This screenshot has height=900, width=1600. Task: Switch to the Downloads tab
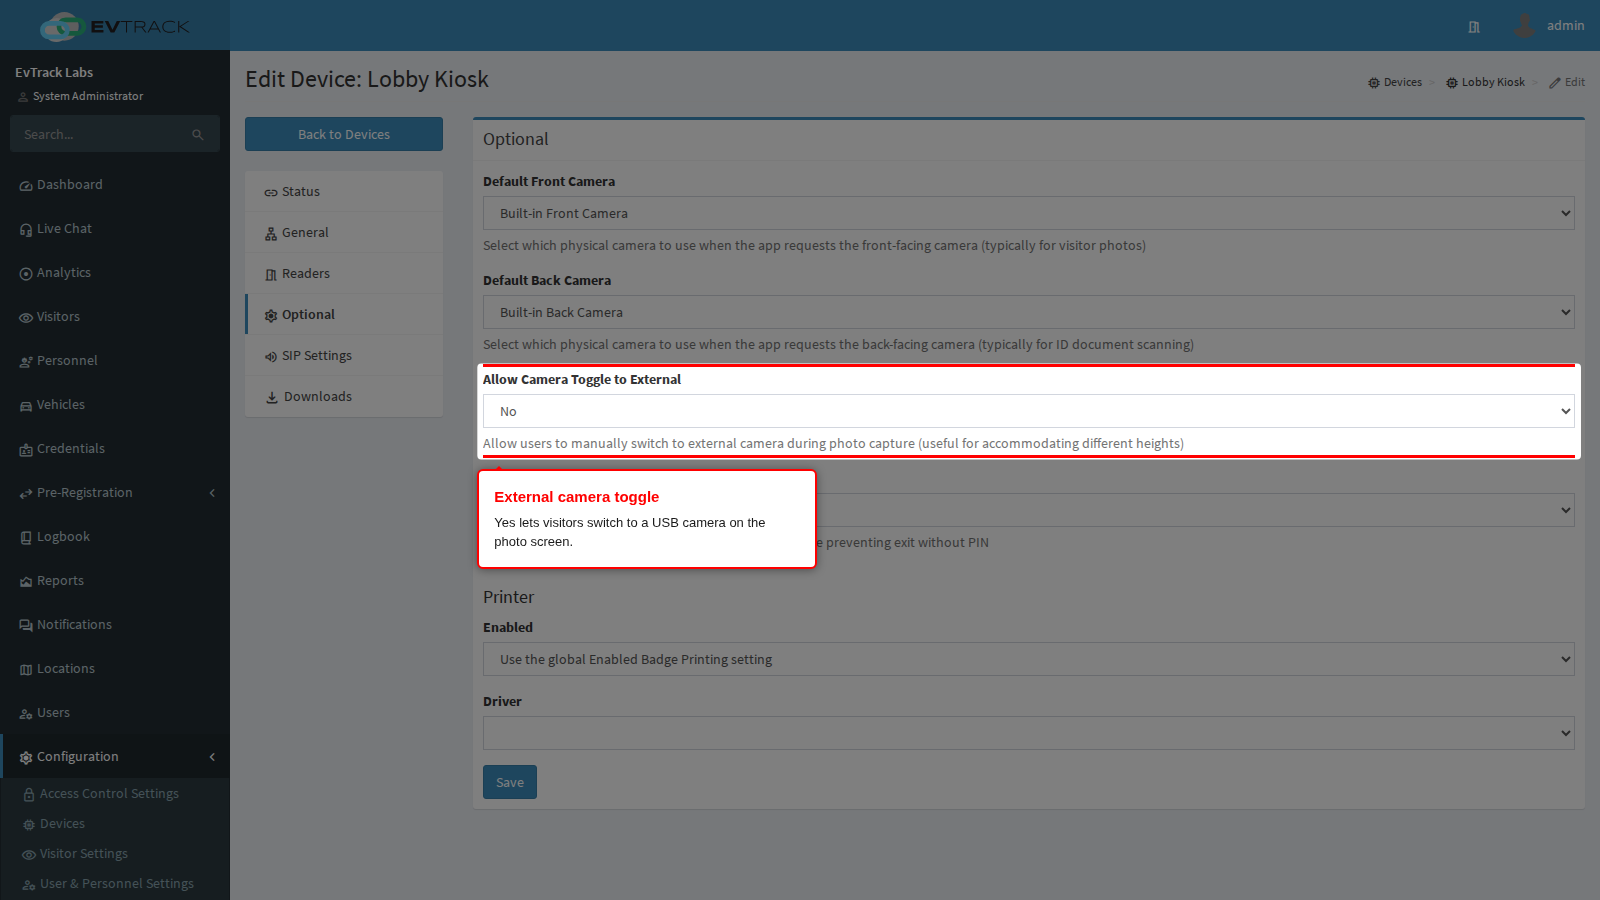pos(344,397)
